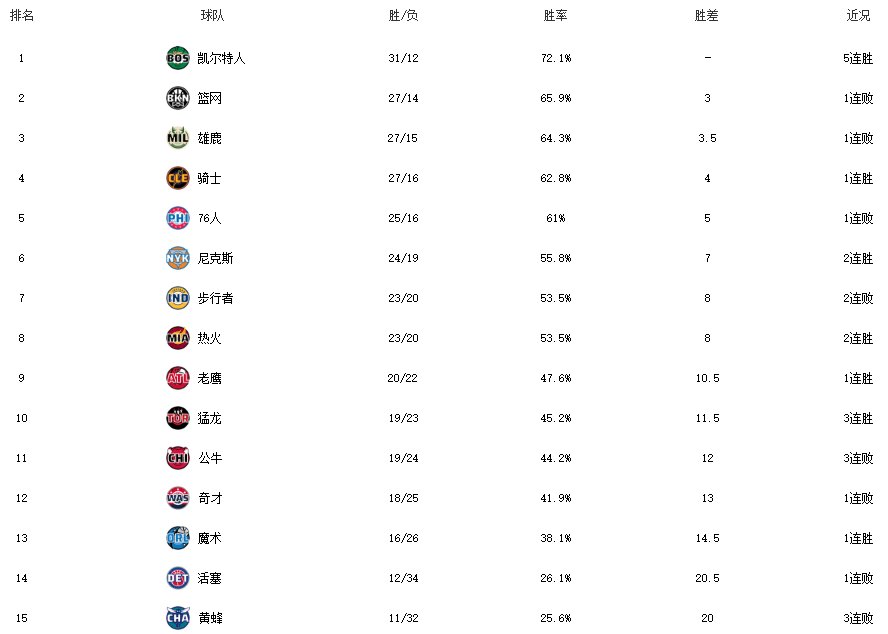
Task: Click the 排名 column header
Action: click(x=22, y=15)
